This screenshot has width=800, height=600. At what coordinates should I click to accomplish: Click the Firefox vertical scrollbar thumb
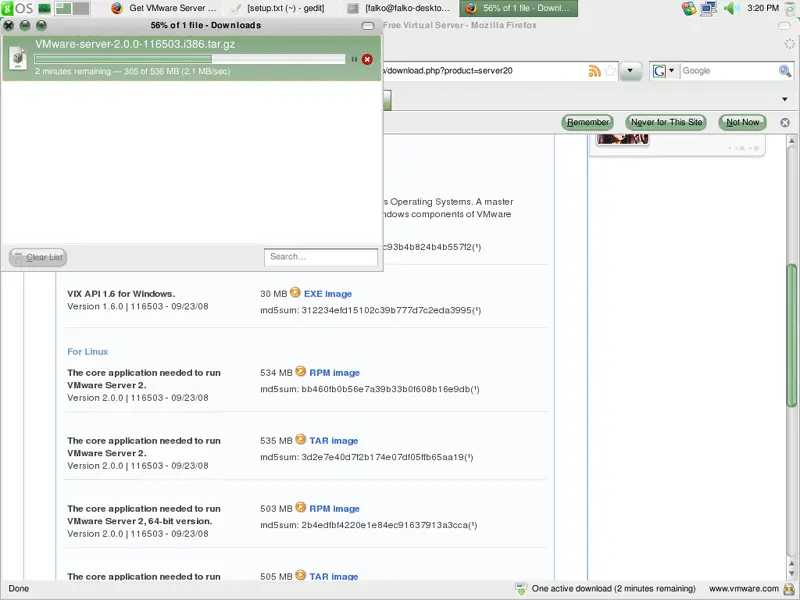pos(791,335)
